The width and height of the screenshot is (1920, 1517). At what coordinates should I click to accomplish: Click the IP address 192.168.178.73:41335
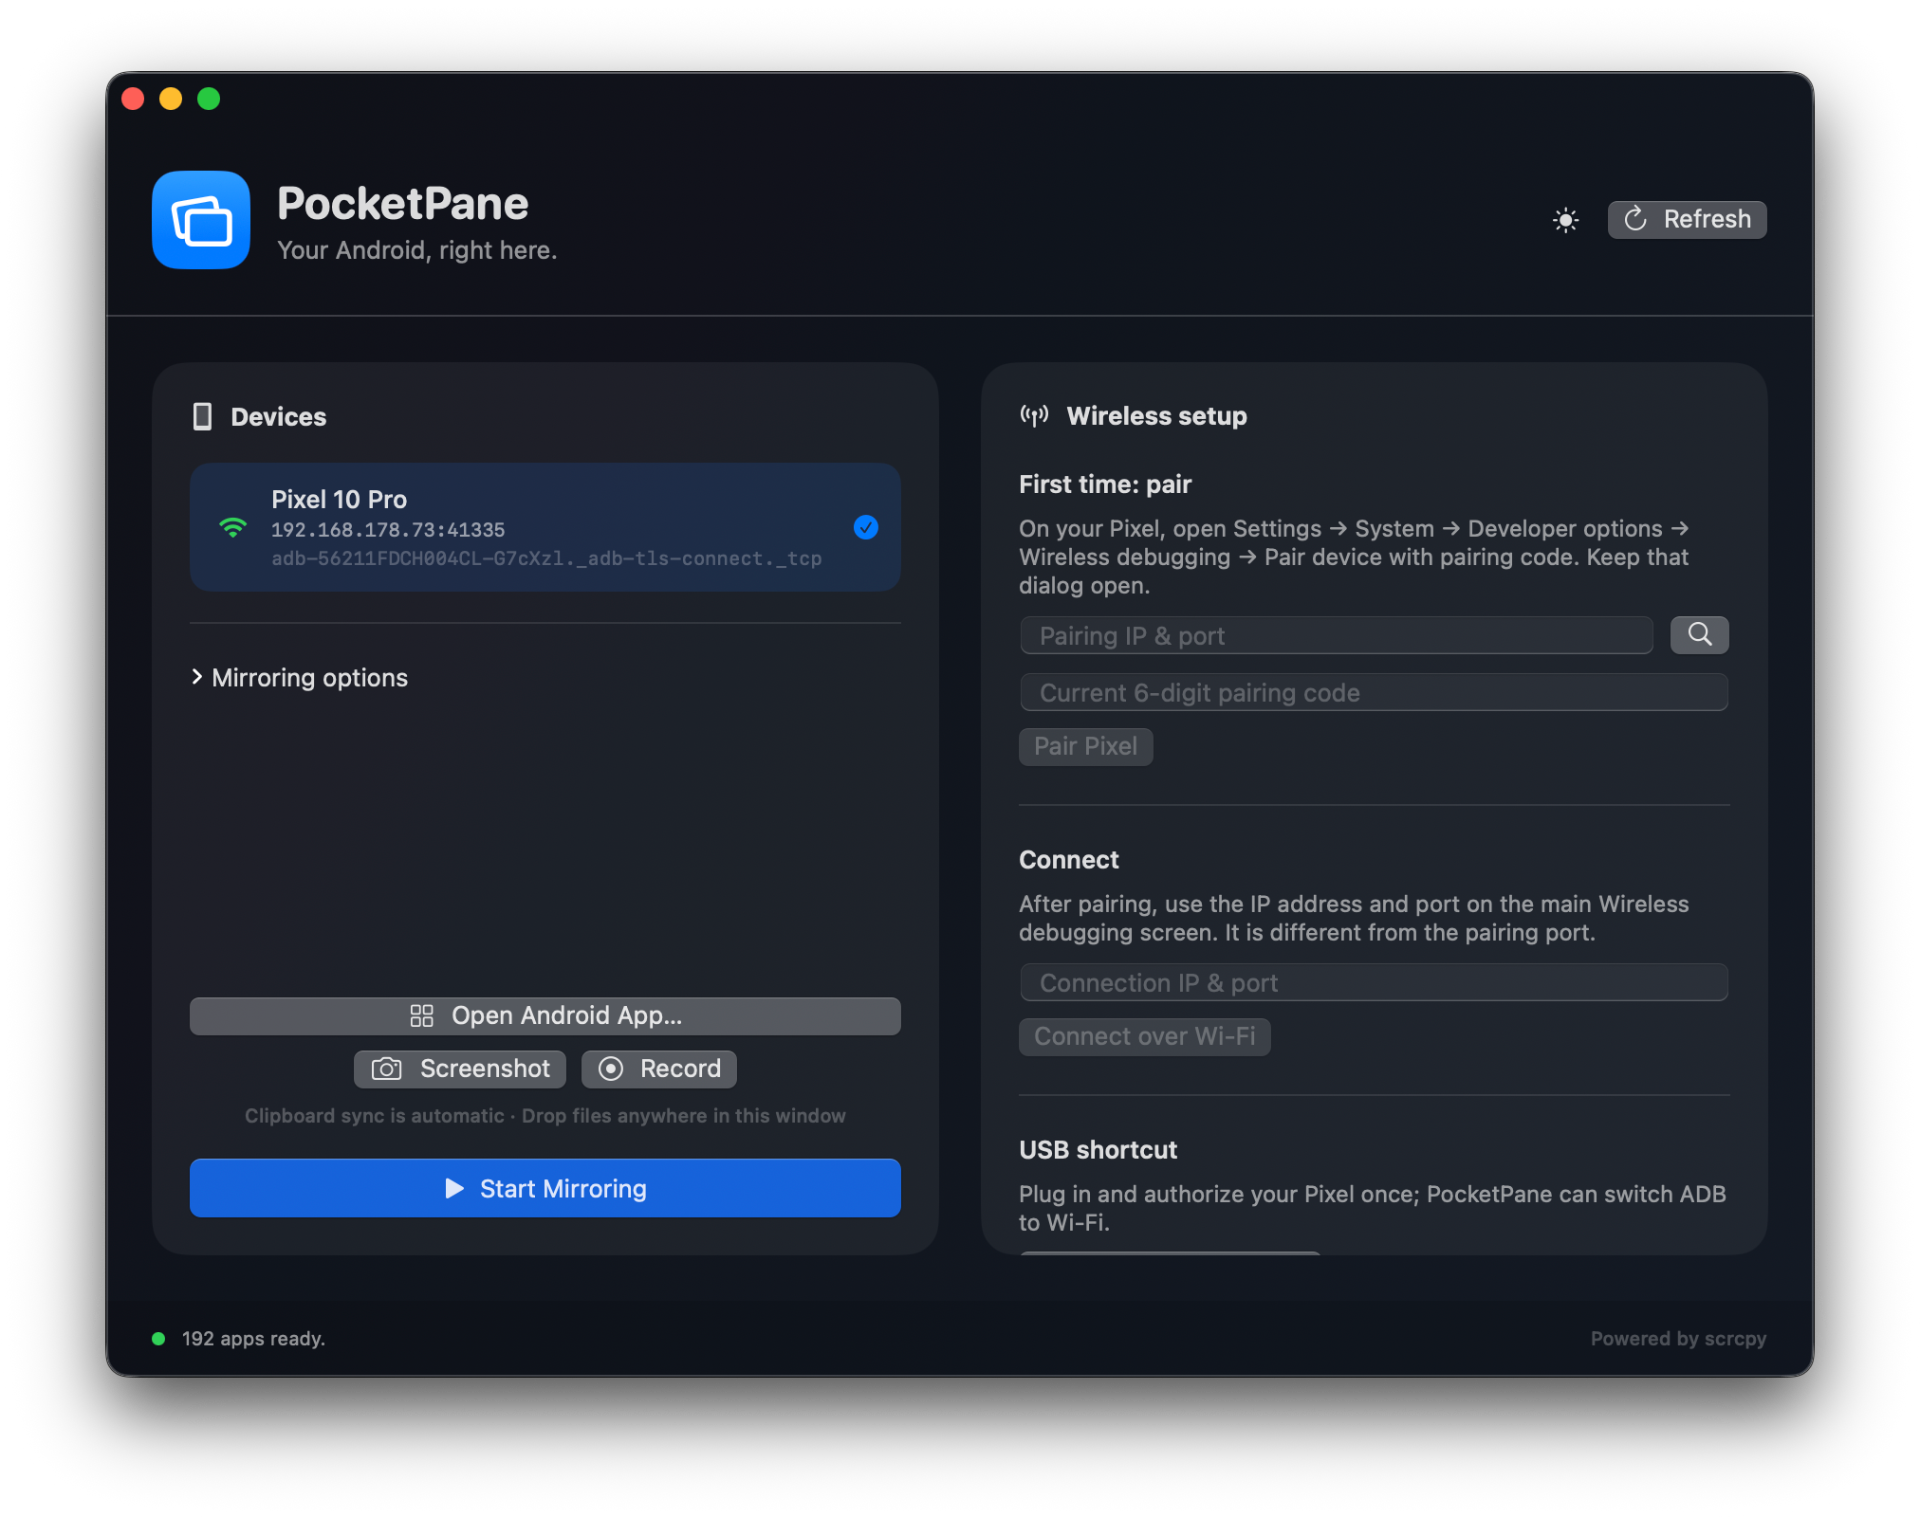(x=388, y=529)
